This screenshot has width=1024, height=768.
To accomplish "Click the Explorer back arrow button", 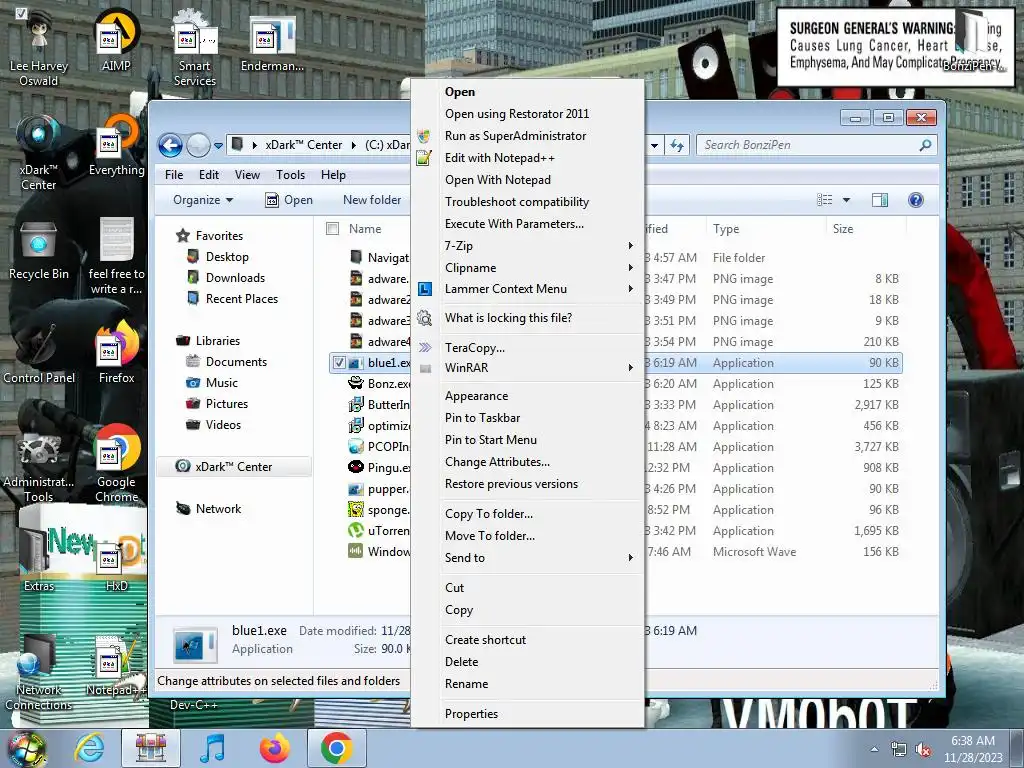I will [x=170, y=145].
